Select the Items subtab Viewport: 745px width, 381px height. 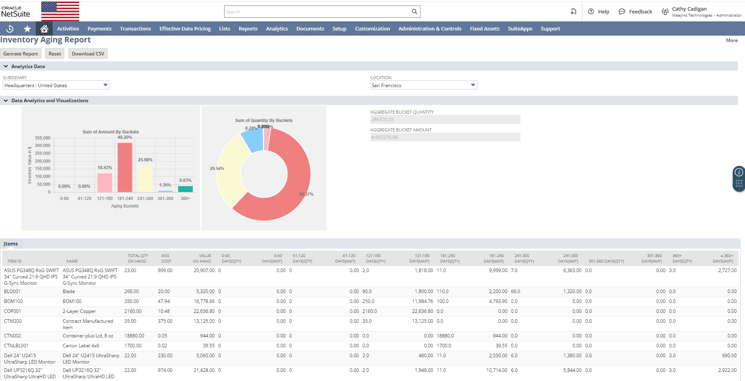coord(11,244)
